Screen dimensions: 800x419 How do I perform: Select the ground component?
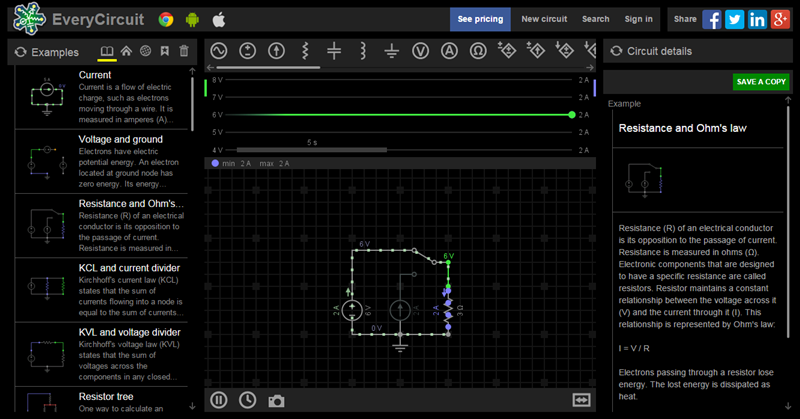point(392,50)
